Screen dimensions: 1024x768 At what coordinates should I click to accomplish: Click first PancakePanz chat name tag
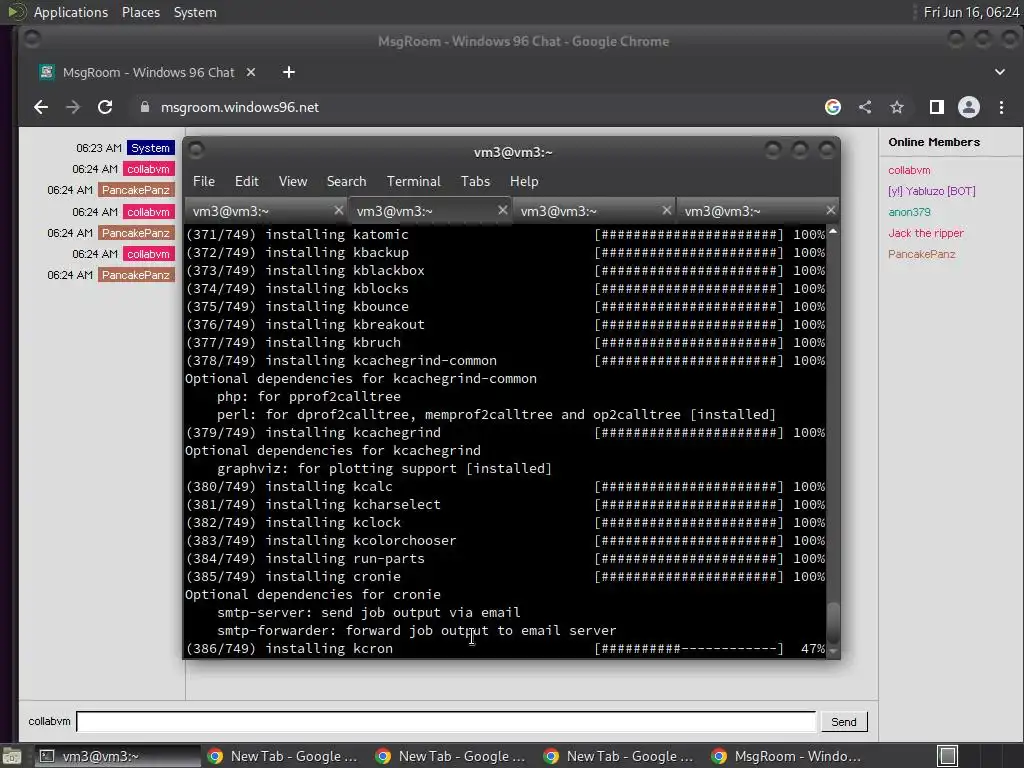pos(136,190)
